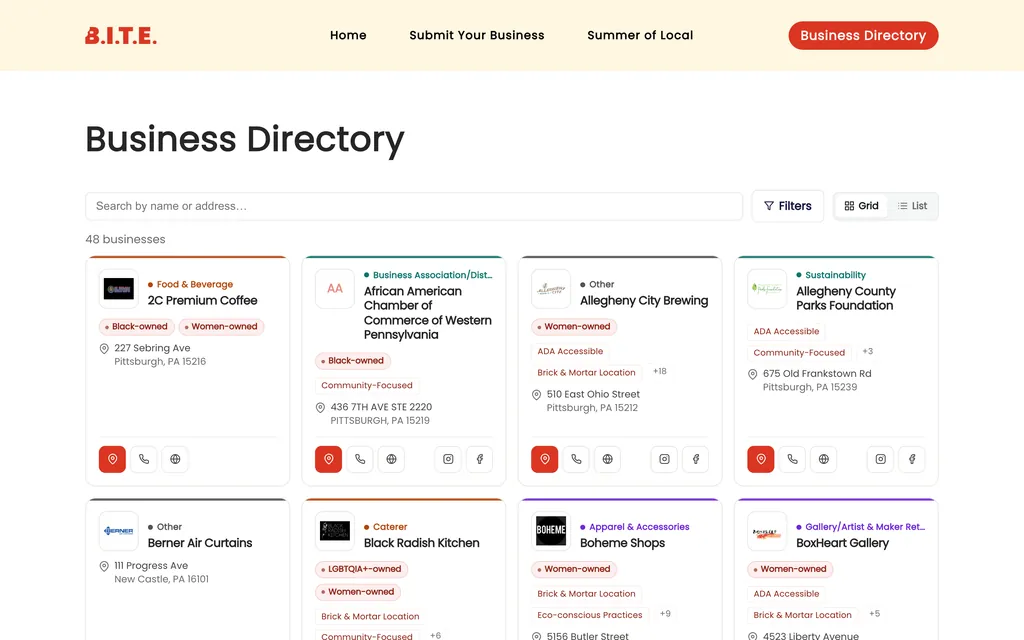Expand +3 tags on Allegheny County Parks Foundation
Screen dimensions: 1024x640
click(867, 351)
